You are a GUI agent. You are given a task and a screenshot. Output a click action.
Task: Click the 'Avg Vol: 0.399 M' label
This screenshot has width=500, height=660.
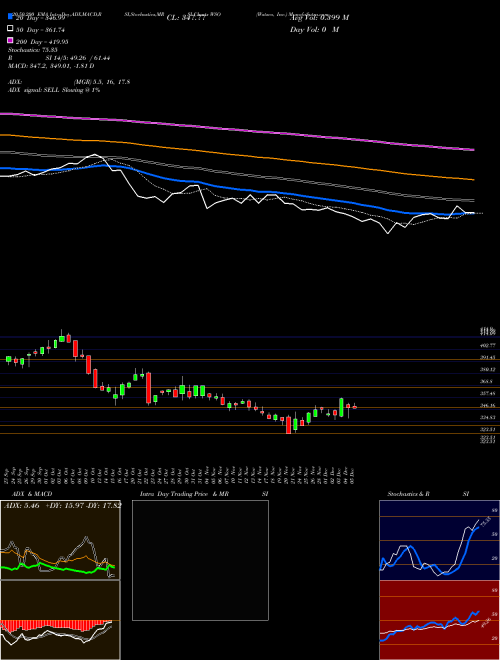point(319,17)
